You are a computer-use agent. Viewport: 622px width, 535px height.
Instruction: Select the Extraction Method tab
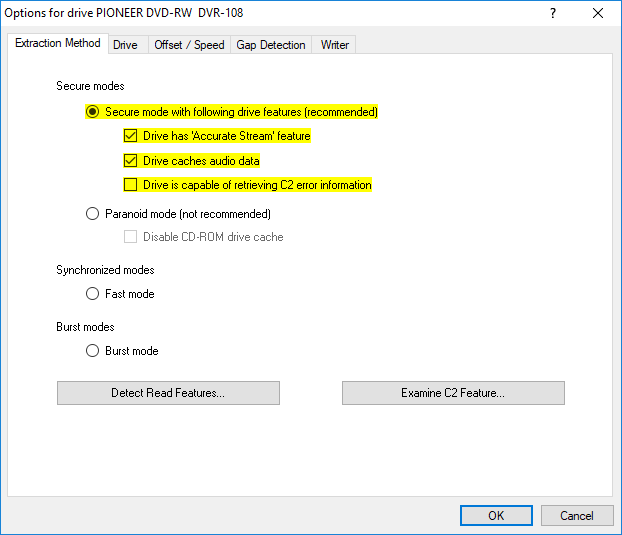pyautogui.click(x=58, y=43)
